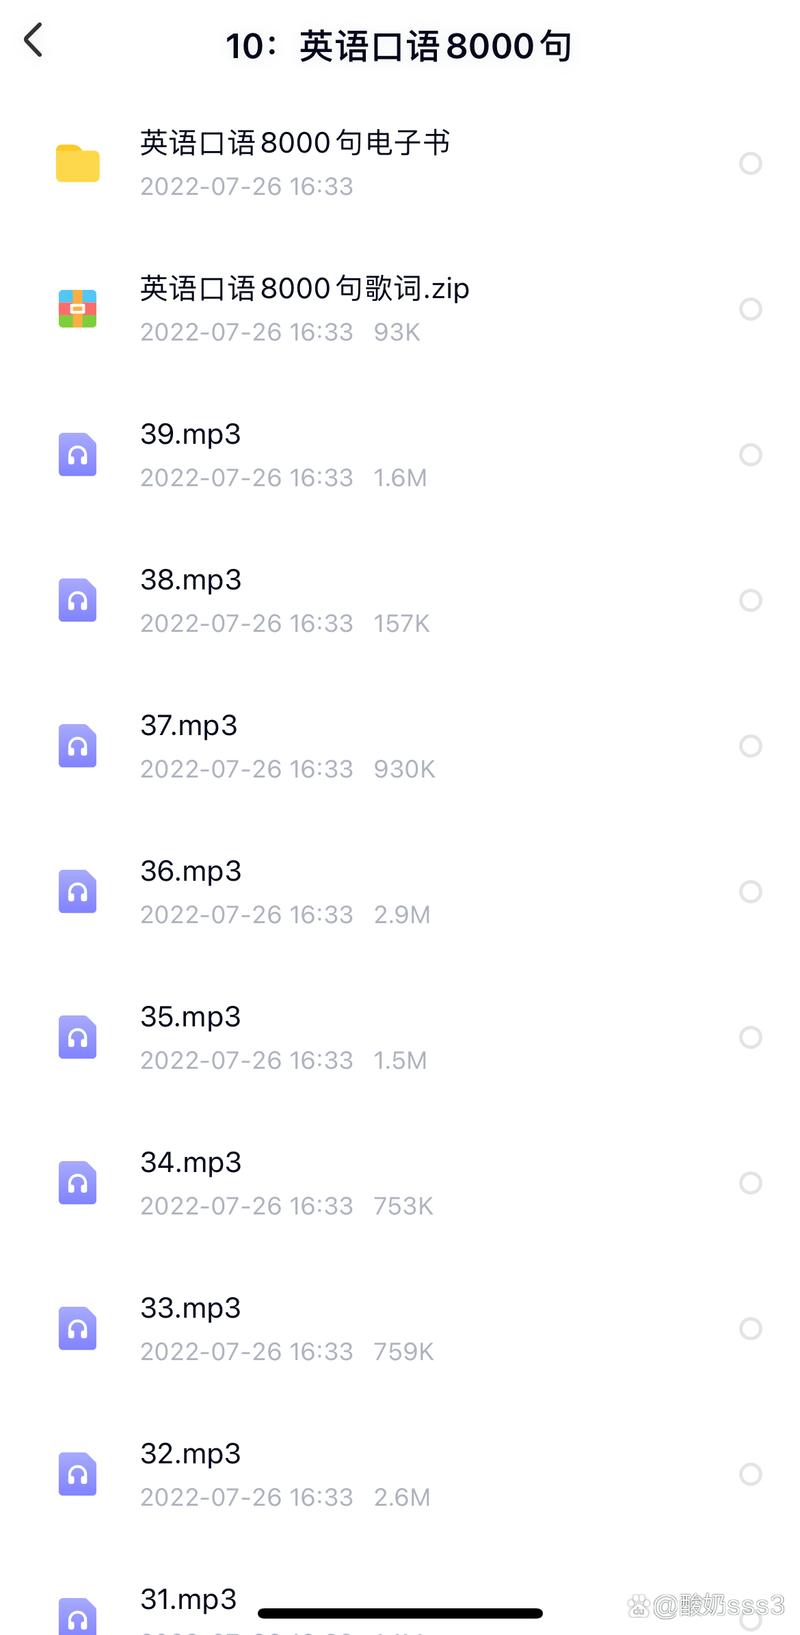800x1635 pixels.
Task: Click the audio icon for 39.mp3
Action: pos(77,455)
